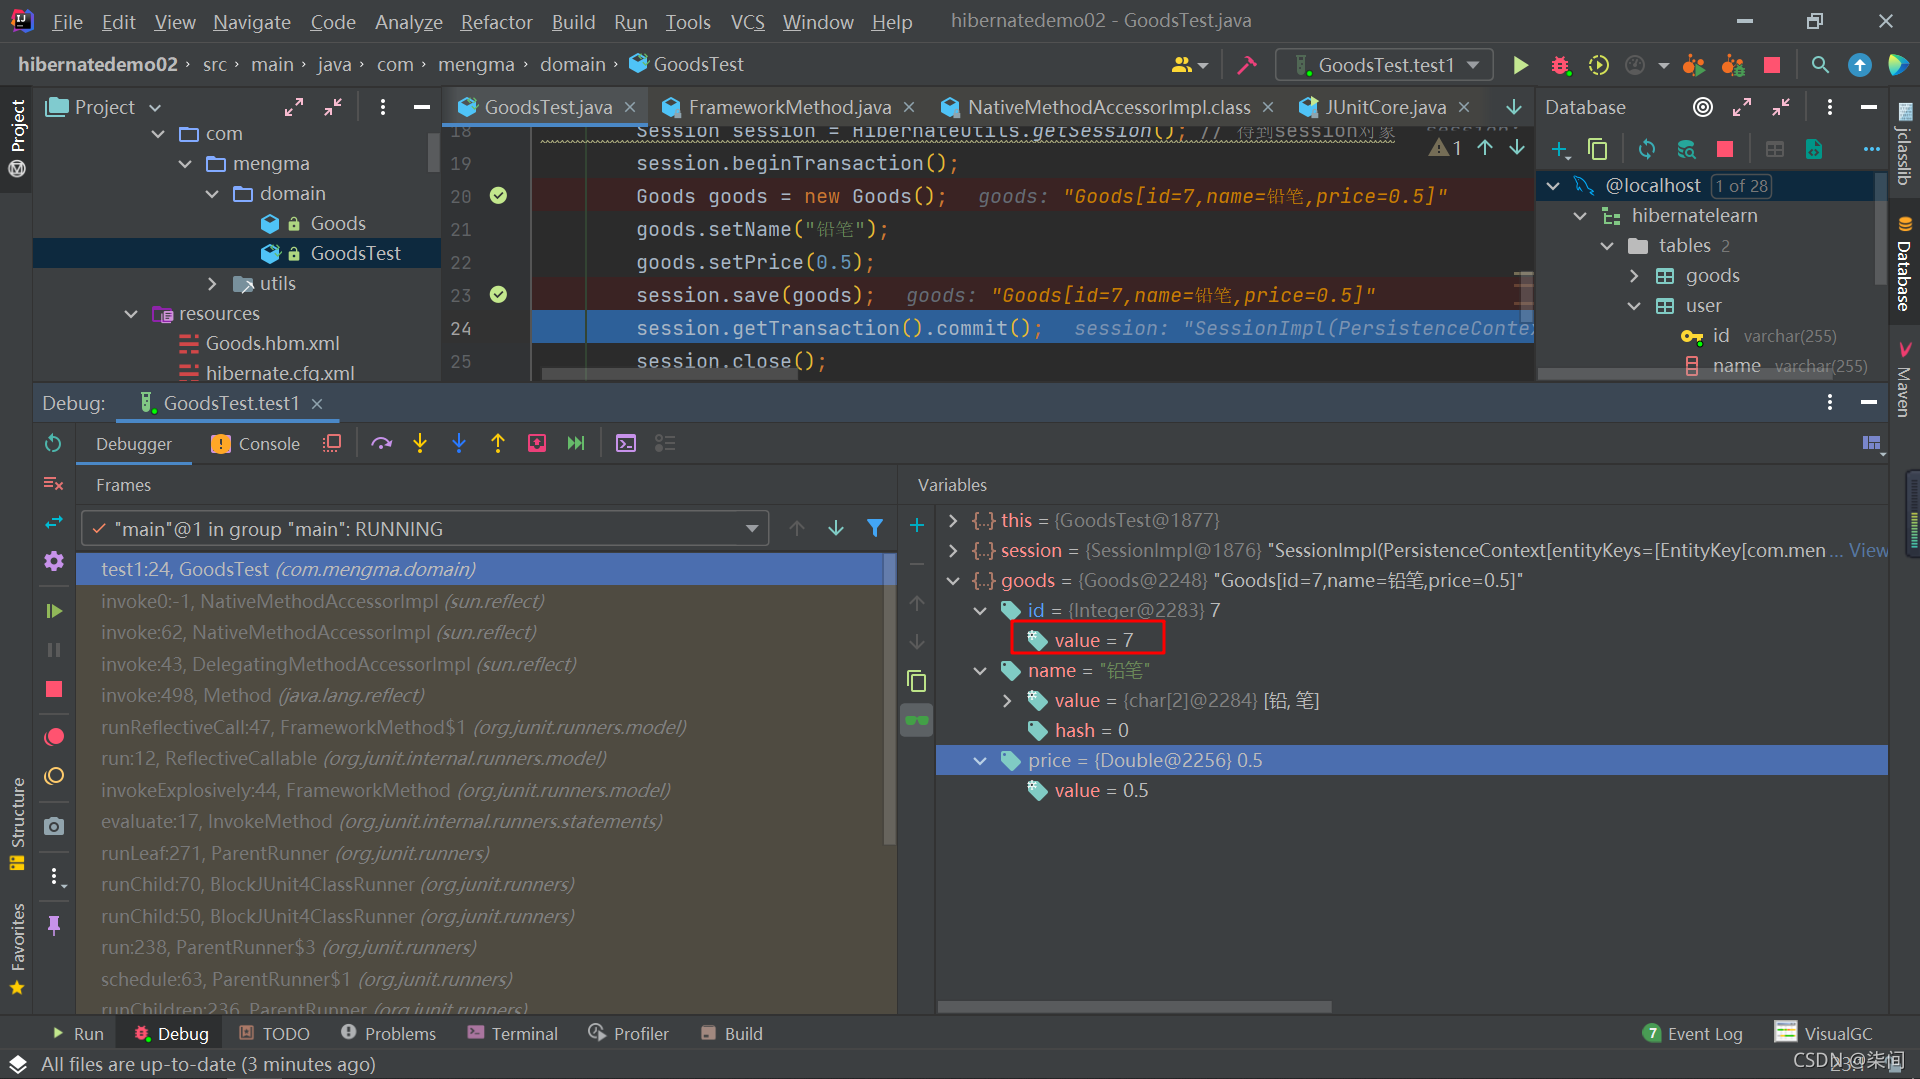The height and width of the screenshot is (1079, 1920).
Task: Switch to FrameworkMethod.java tab
Action: click(x=788, y=107)
